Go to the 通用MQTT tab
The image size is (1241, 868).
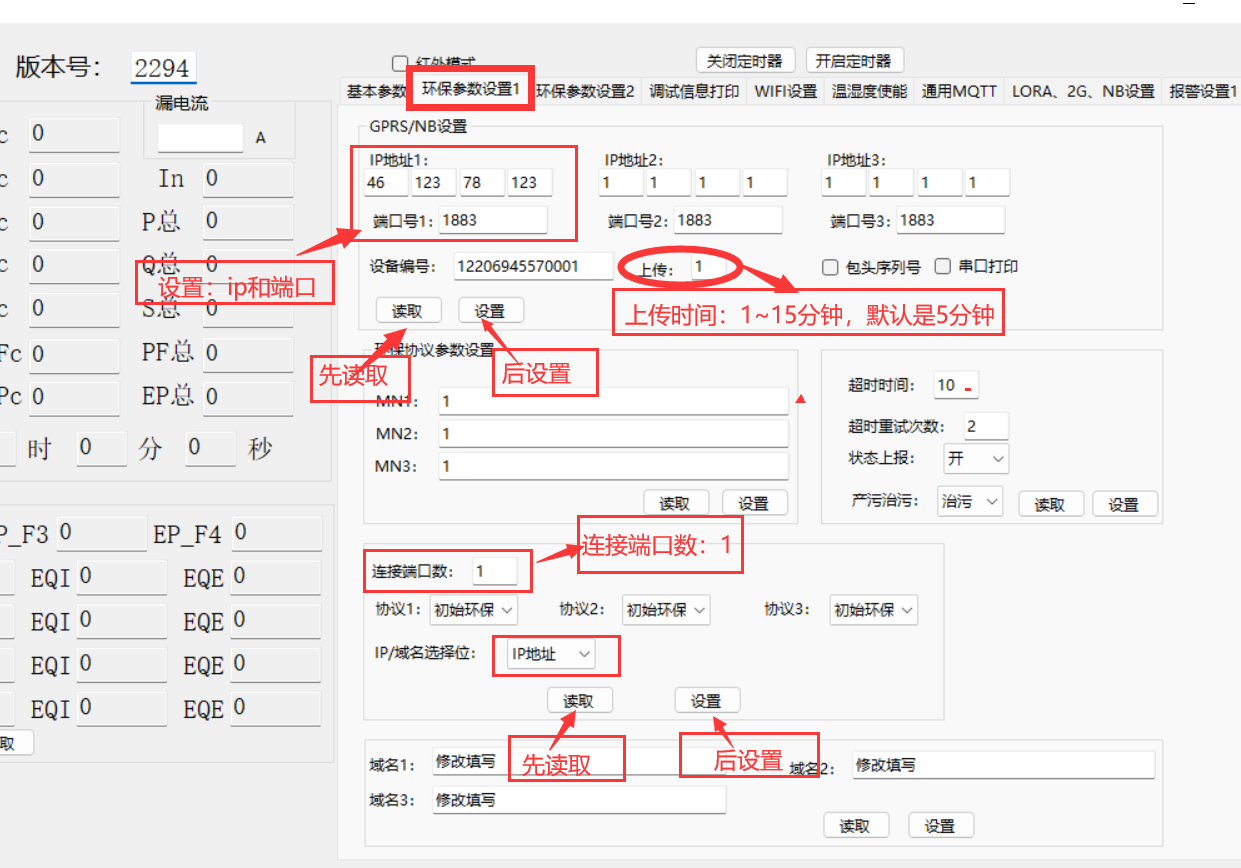click(x=959, y=91)
